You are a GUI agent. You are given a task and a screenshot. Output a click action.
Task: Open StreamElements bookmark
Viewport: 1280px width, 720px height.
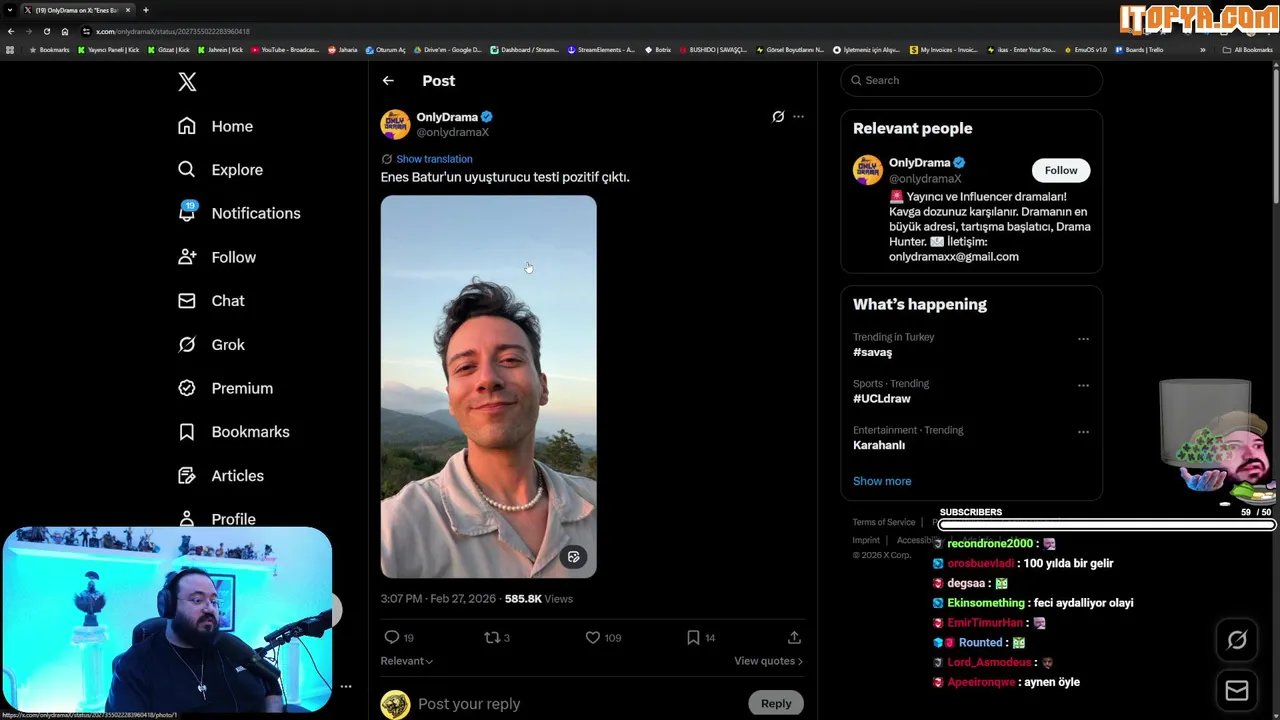click(601, 50)
